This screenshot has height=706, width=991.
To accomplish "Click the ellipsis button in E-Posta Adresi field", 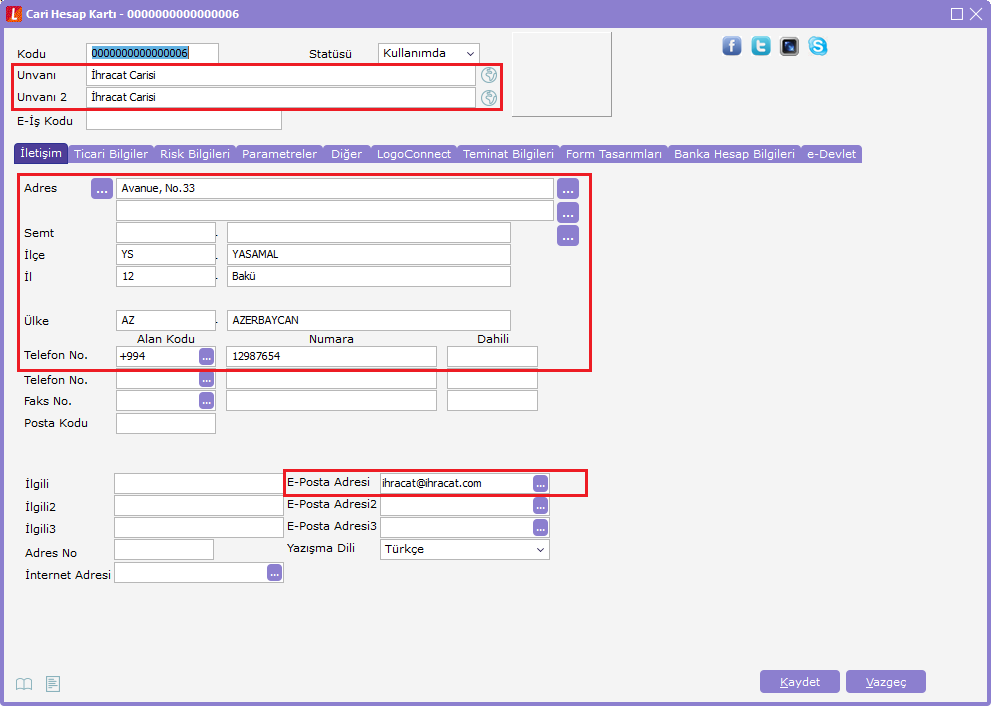I will click(x=540, y=483).
